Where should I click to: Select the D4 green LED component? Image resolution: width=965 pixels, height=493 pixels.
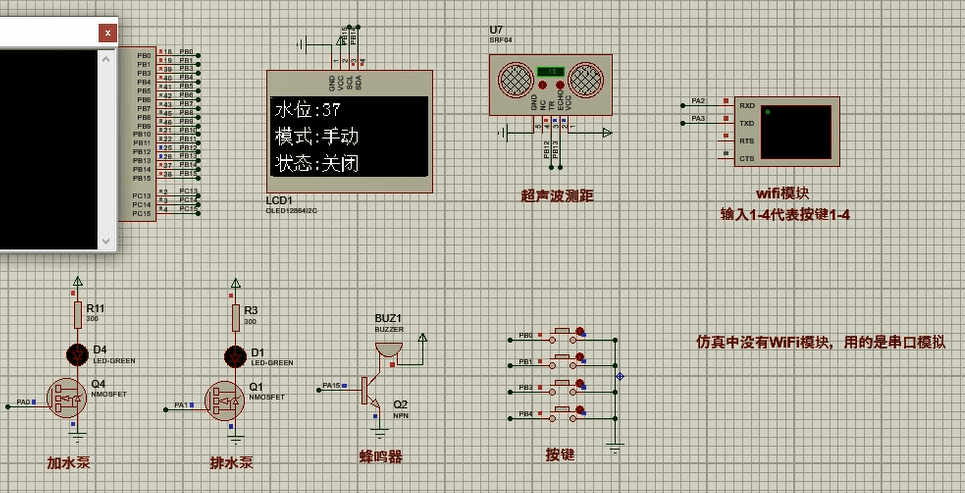76,354
